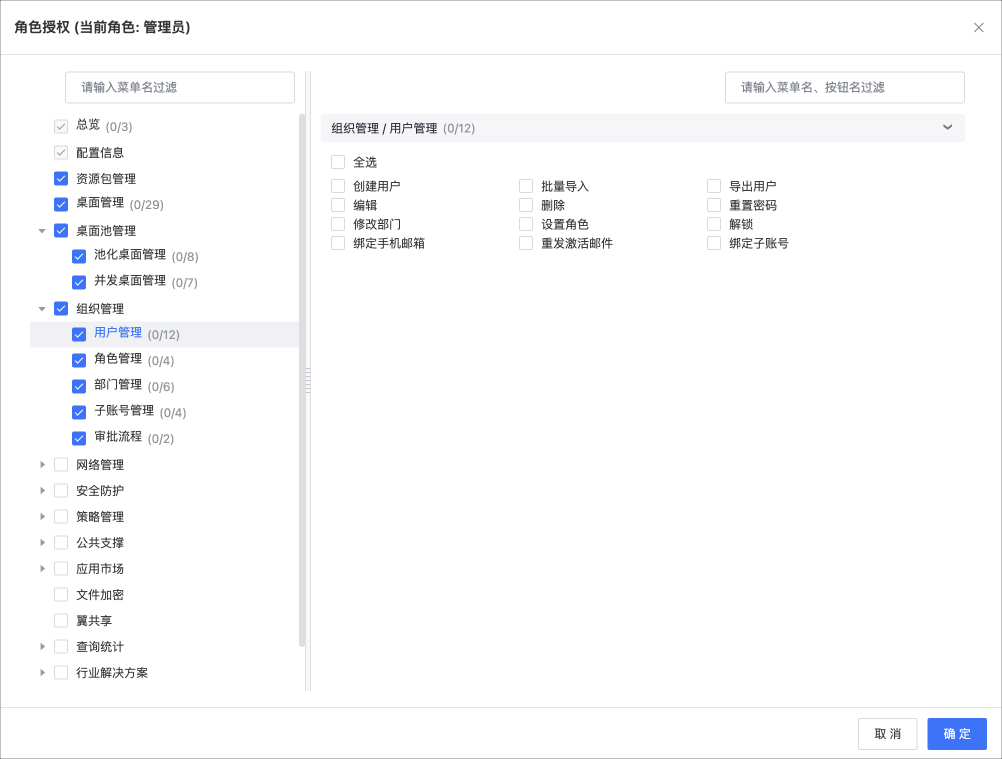Enable the 绑定子账号 permission

point(714,242)
